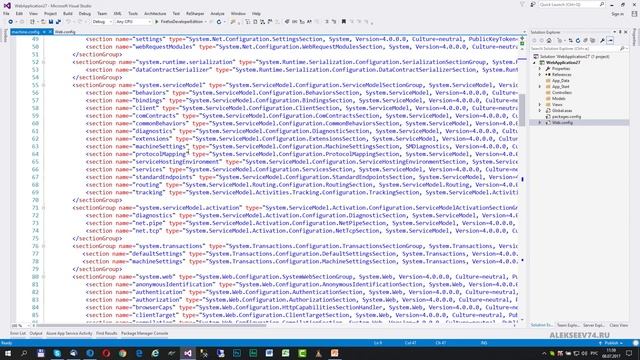This screenshot has width=640, height=360.
Task: Click the Properties wrench icon in Solution Explorer
Action: click(602, 40)
